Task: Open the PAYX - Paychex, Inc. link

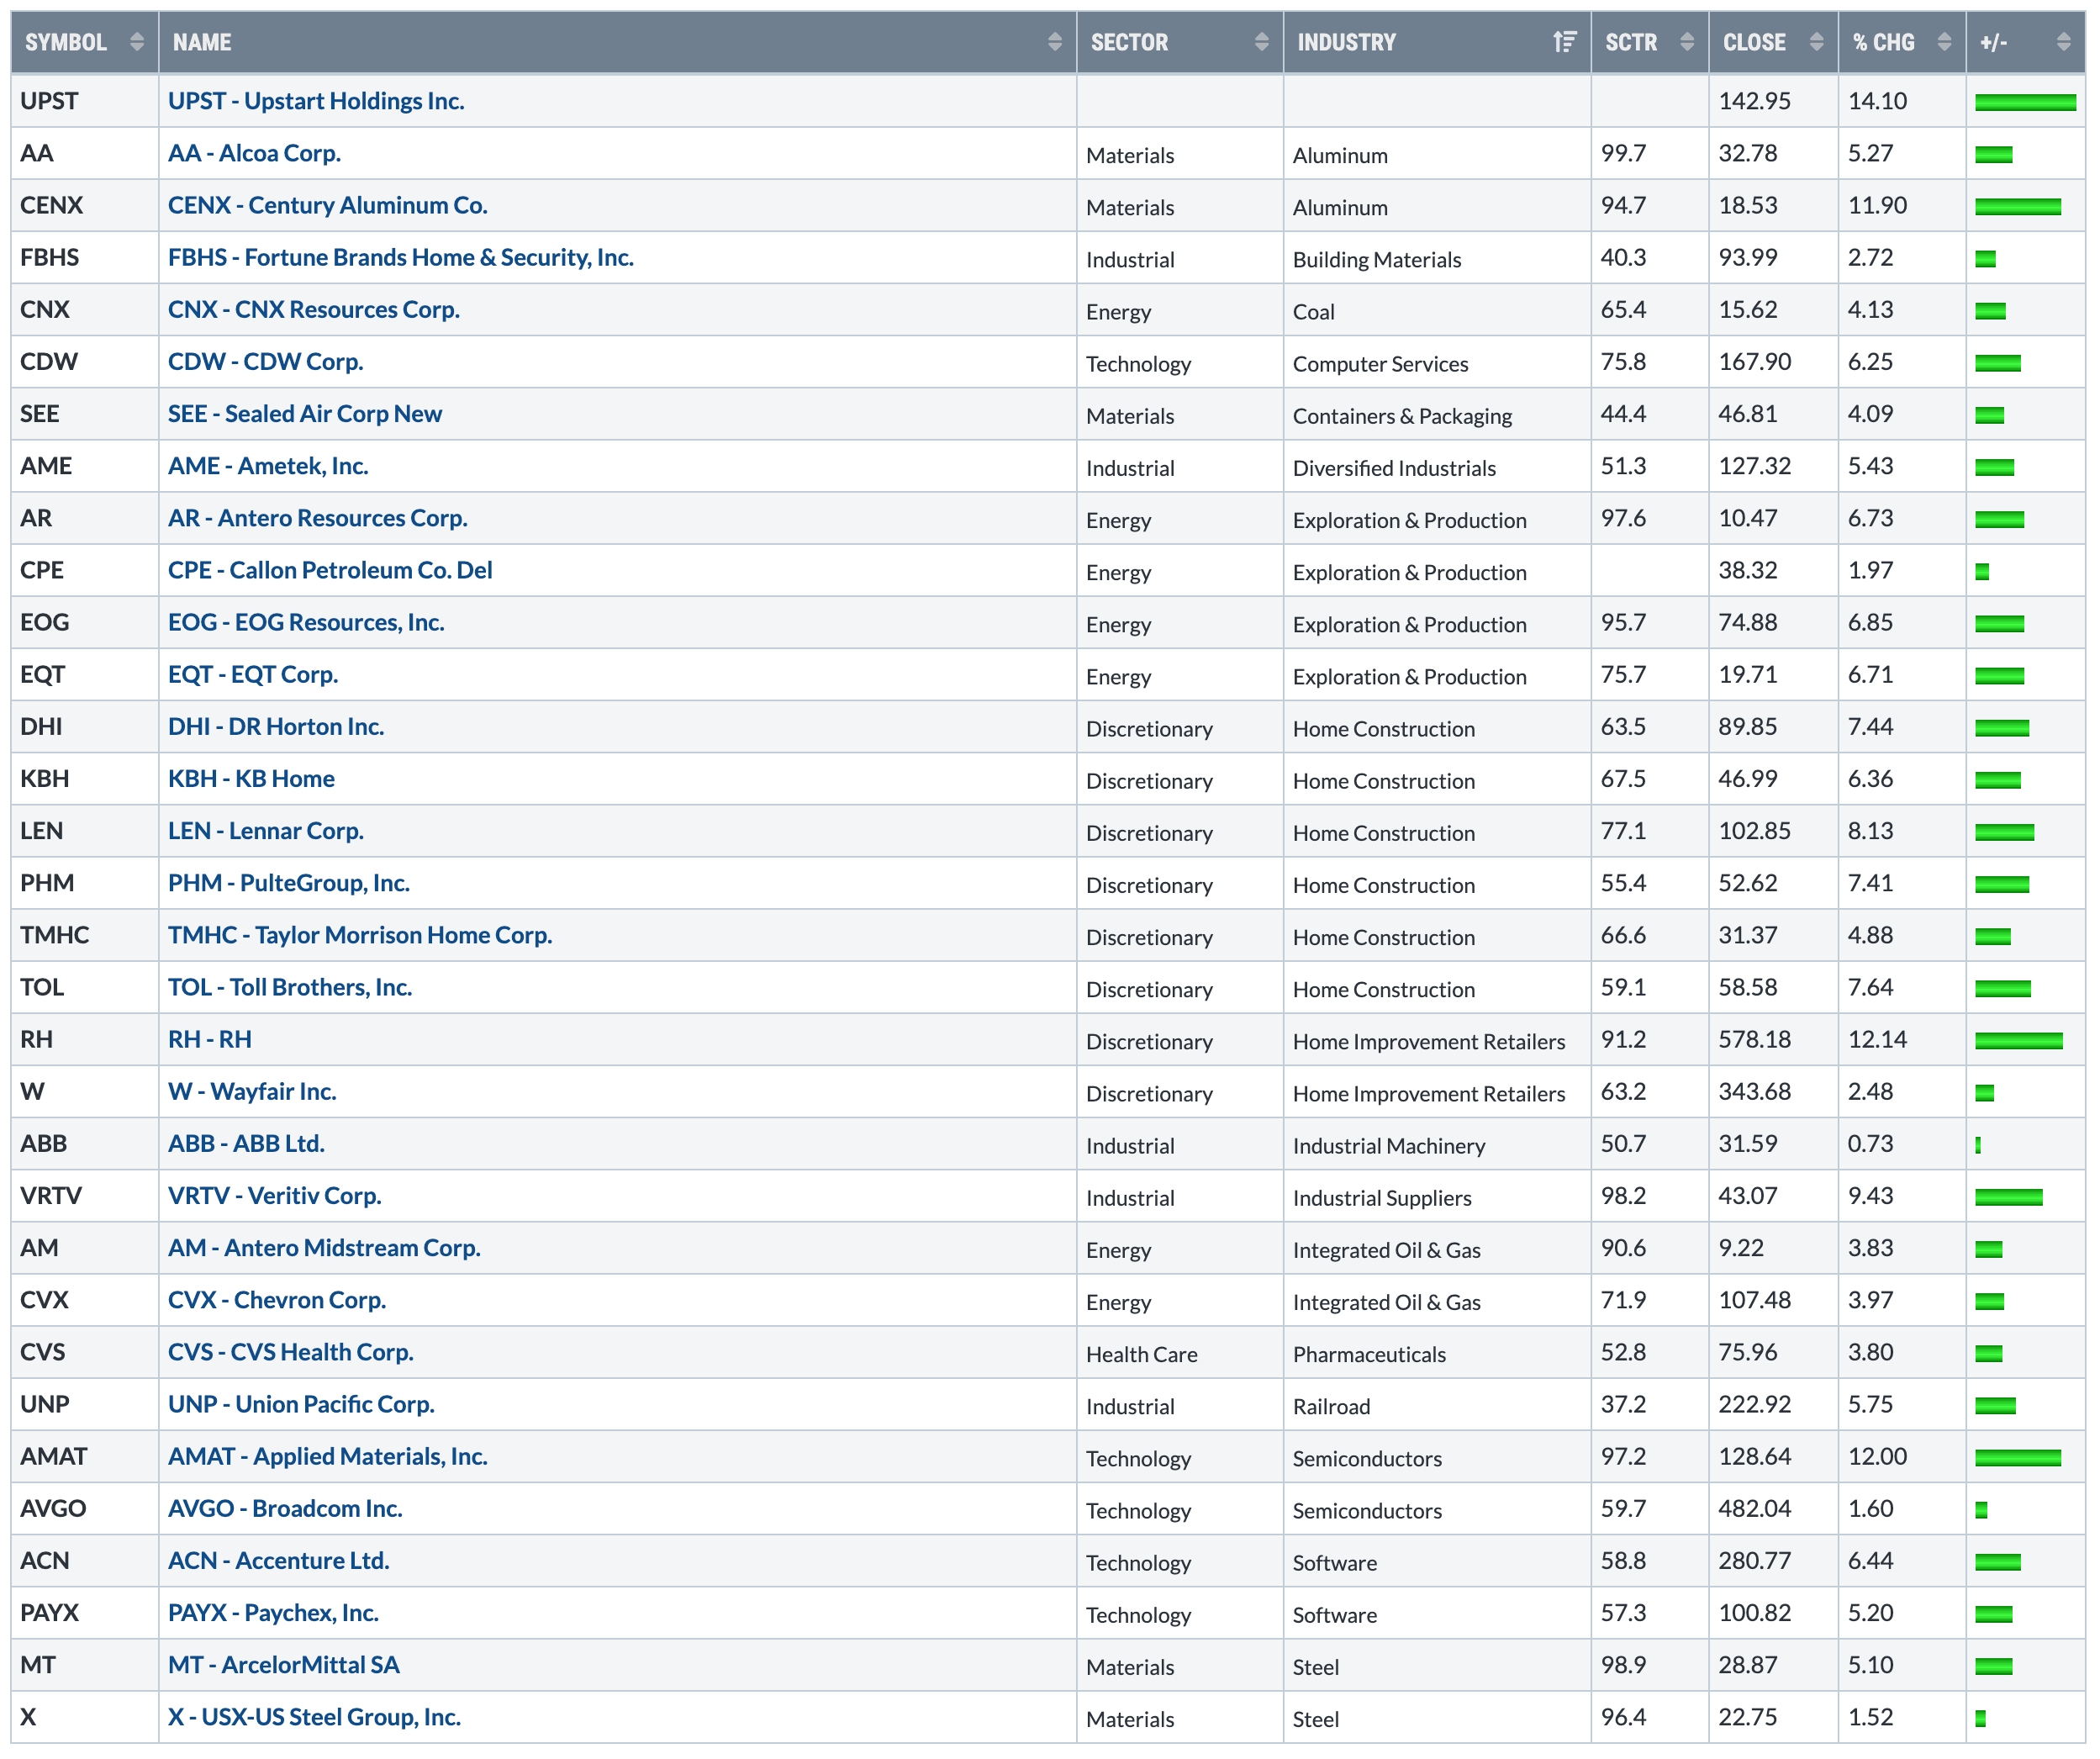Action: click(273, 1612)
